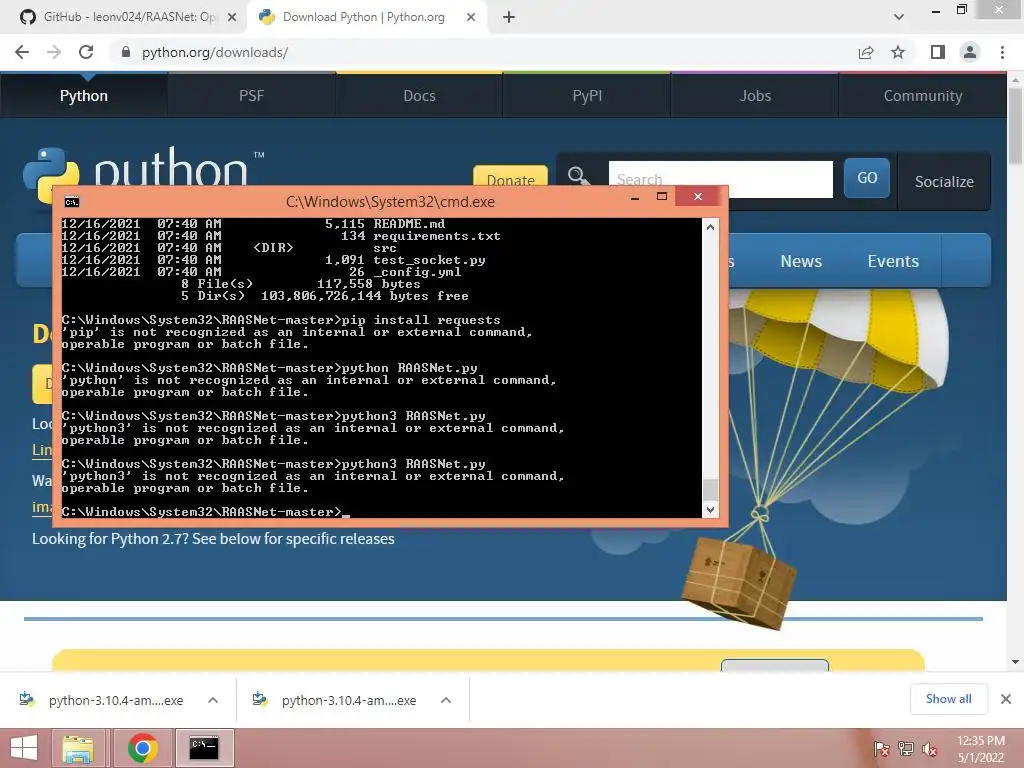
Task: Click the Chrome back arrow
Action: point(22,52)
